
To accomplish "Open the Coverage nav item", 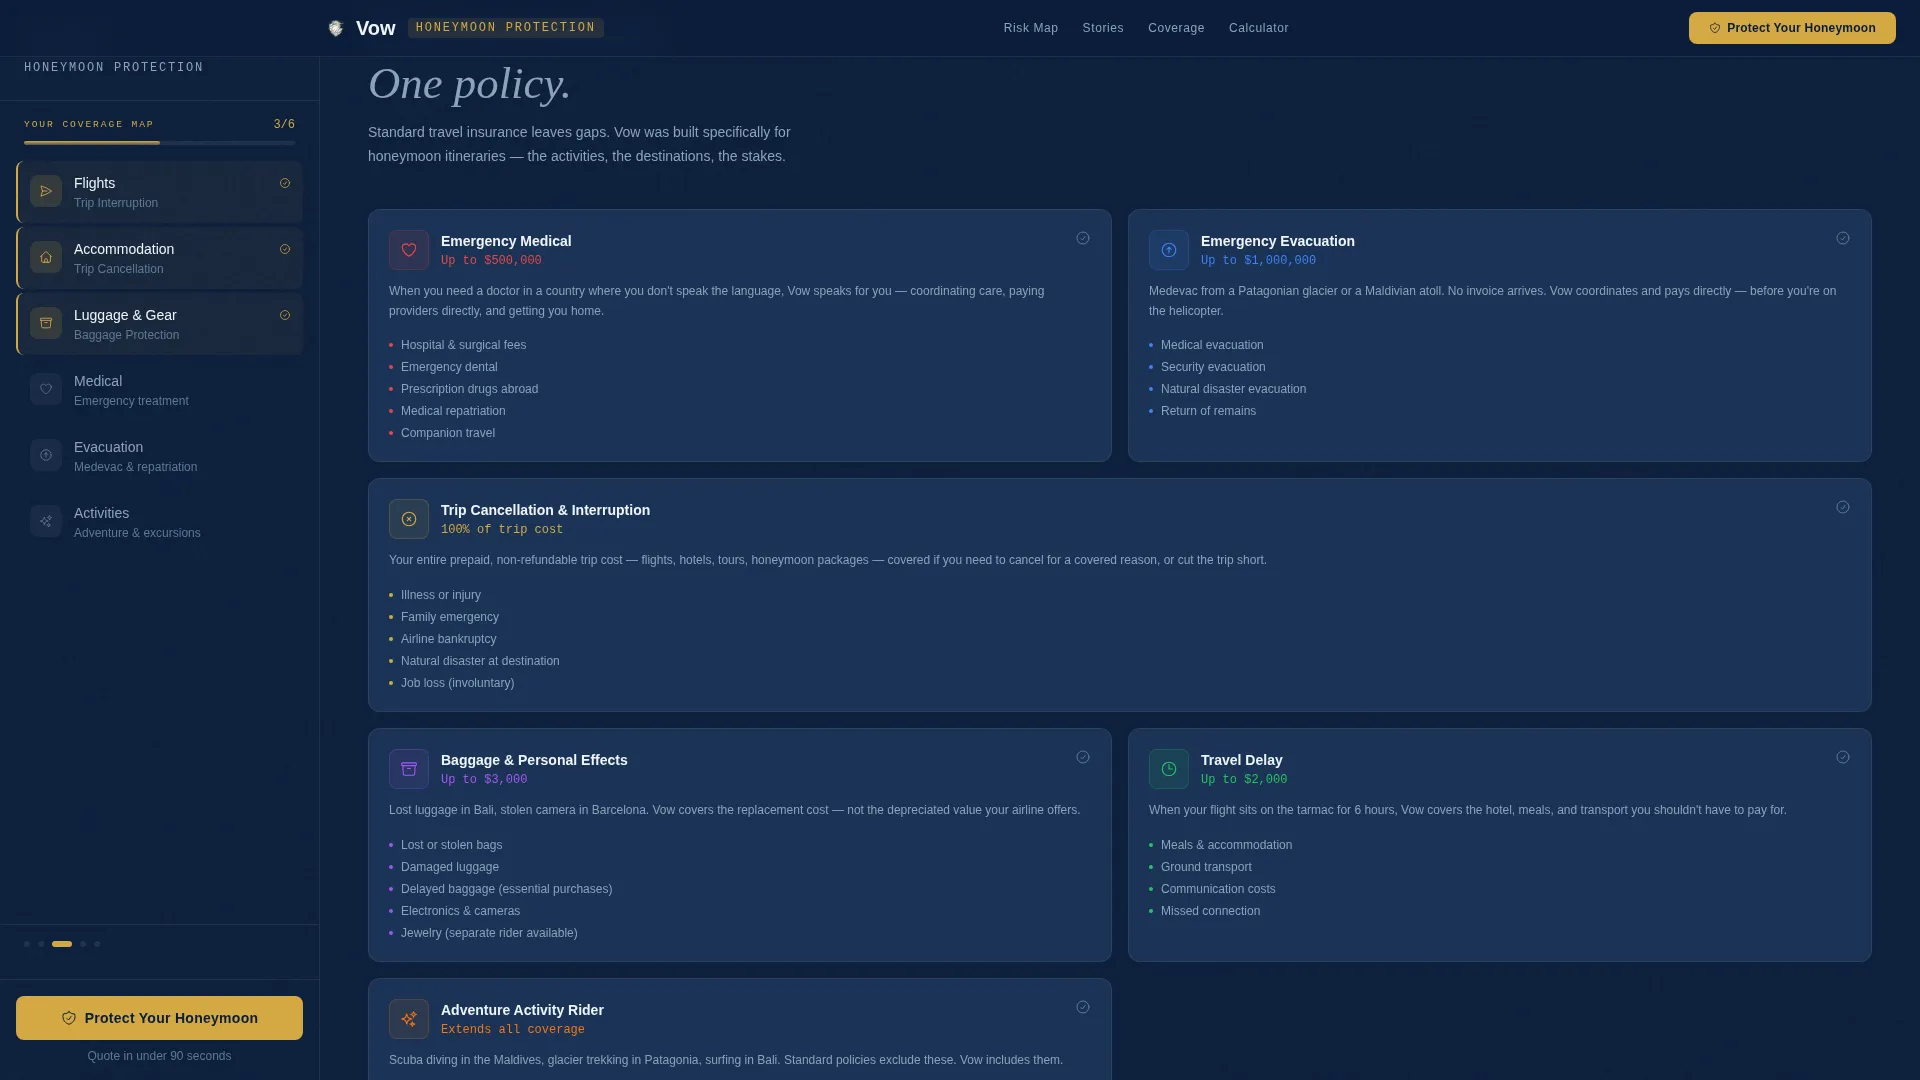I will pos(1176,28).
